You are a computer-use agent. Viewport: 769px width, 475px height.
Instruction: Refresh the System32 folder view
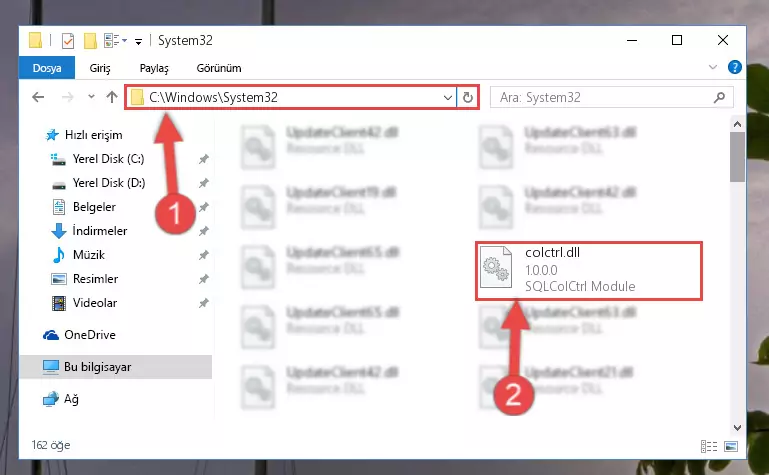coord(467,97)
